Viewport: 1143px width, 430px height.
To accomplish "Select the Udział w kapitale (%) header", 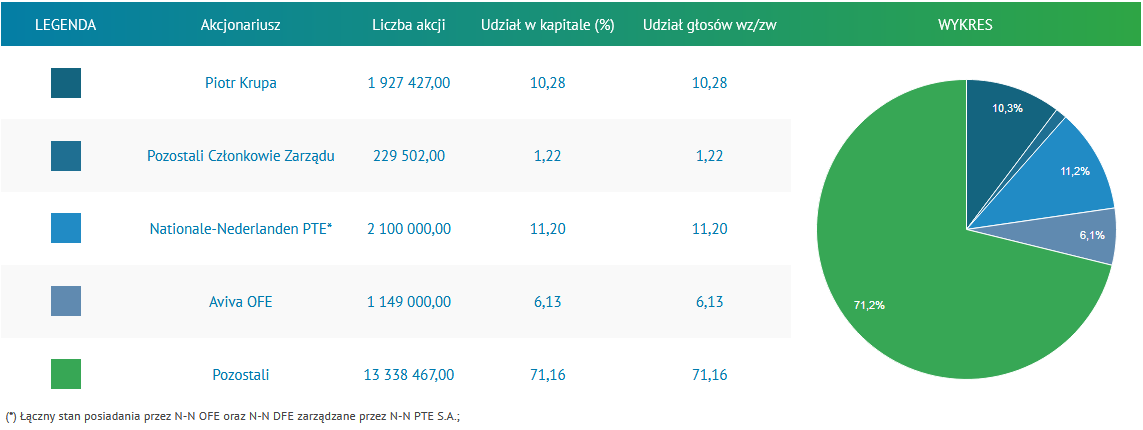I will point(547,25).
